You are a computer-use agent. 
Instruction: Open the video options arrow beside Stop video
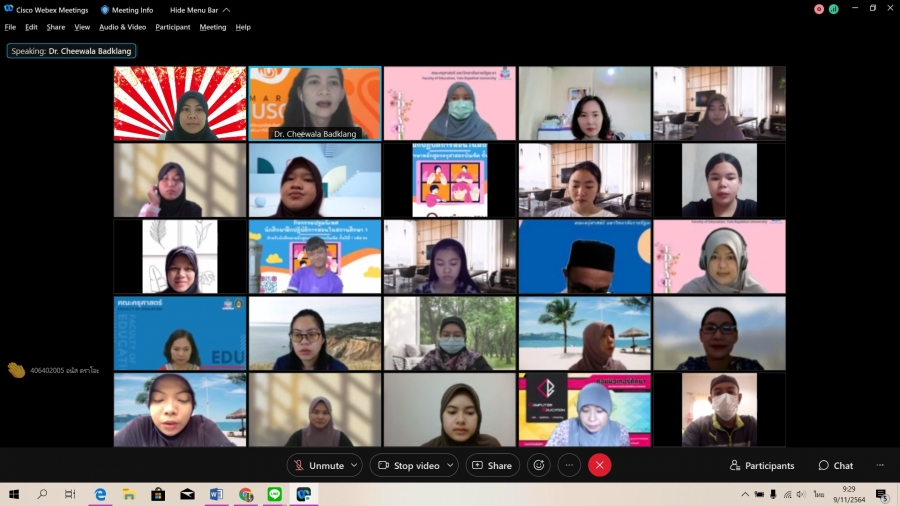tap(451, 465)
